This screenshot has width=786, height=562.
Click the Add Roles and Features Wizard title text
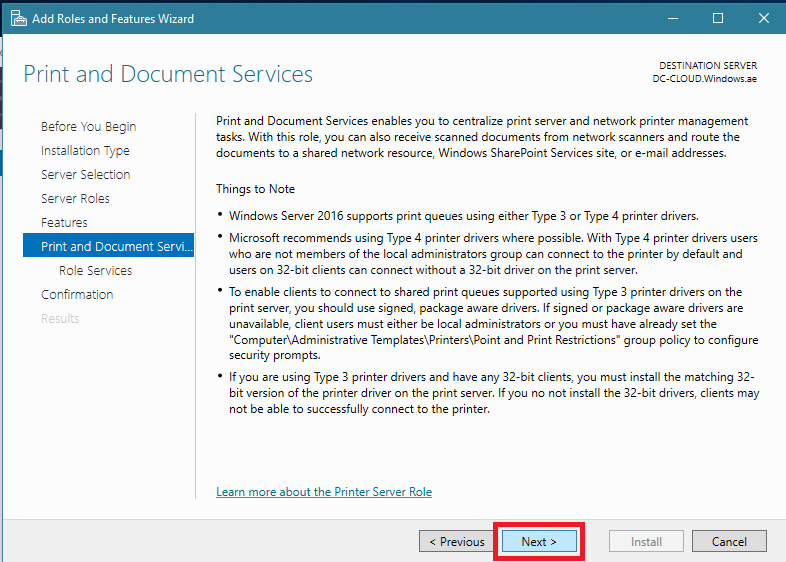[113, 19]
